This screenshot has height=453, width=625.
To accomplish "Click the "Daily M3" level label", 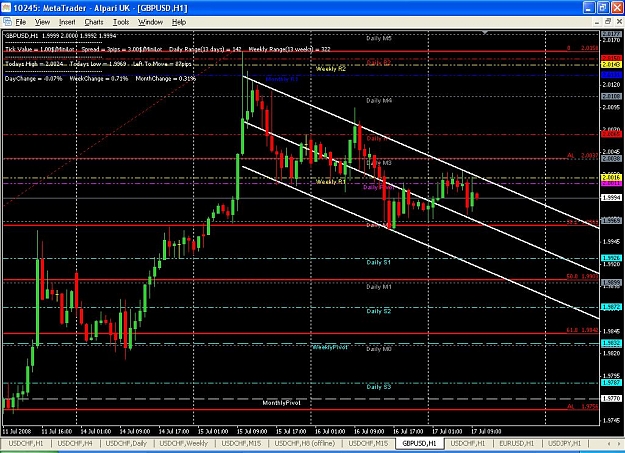I will click(x=379, y=163).
